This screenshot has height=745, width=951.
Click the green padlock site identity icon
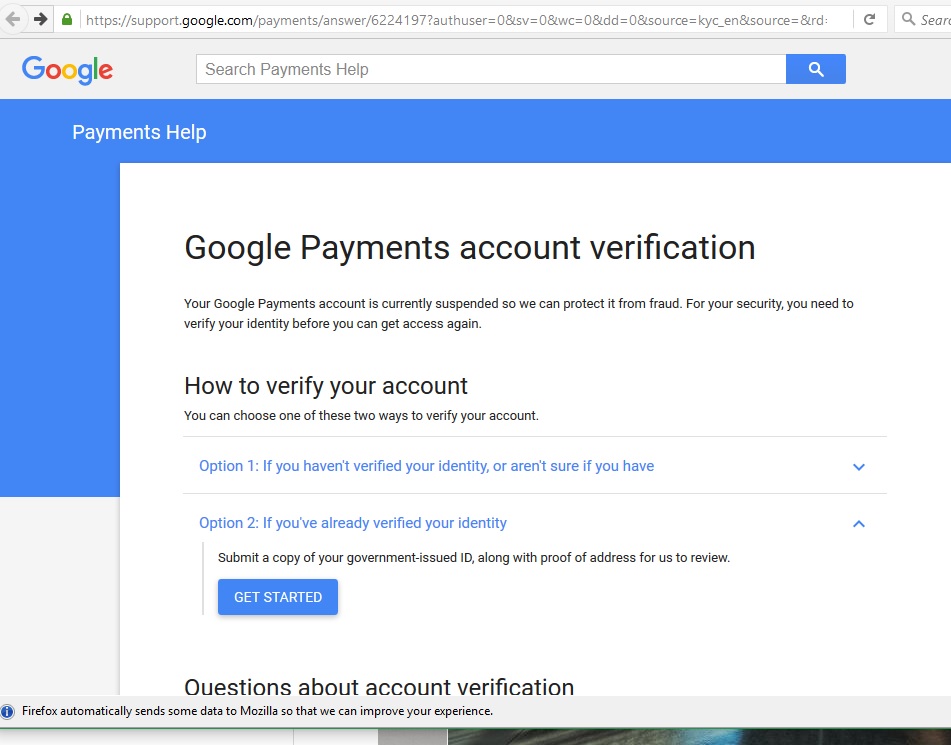(67, 20)
